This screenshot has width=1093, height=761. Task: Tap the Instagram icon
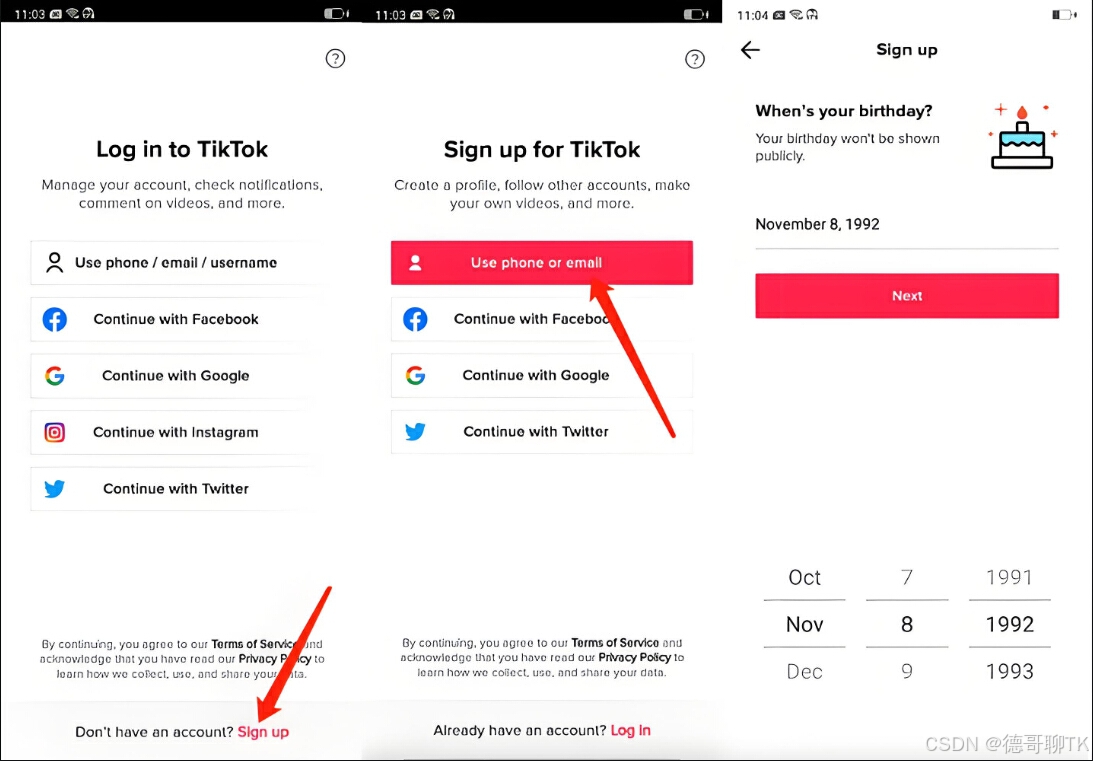click(54, 432)
